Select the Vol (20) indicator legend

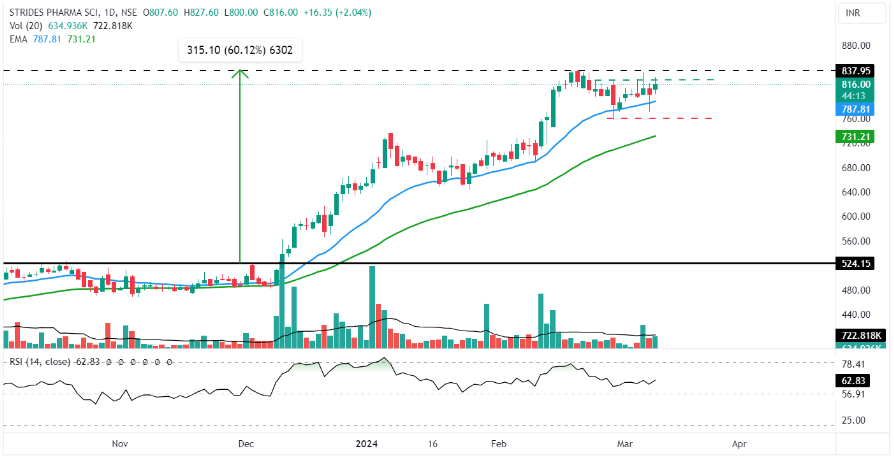coord(26,26)
